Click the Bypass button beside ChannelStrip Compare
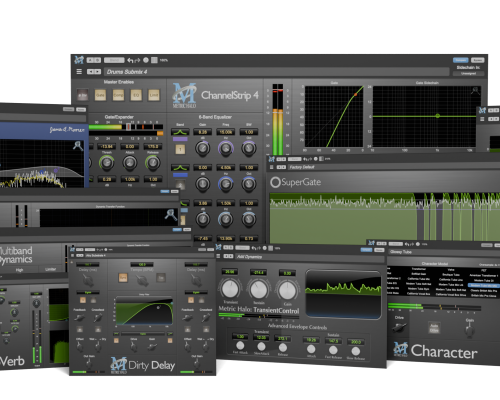 pos(477,60)
